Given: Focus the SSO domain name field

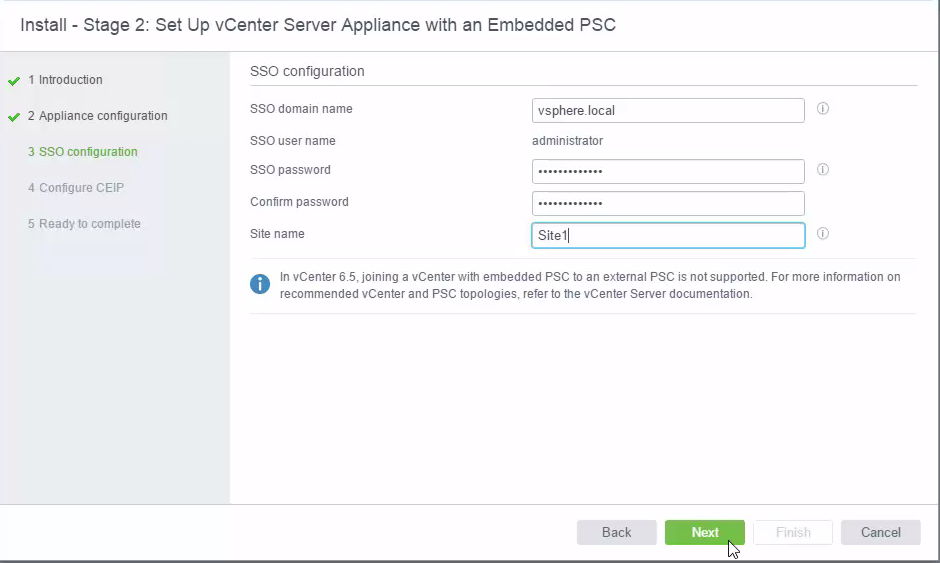Looking at the screenshot, I should pyautogui.click(x=668, y=110).
